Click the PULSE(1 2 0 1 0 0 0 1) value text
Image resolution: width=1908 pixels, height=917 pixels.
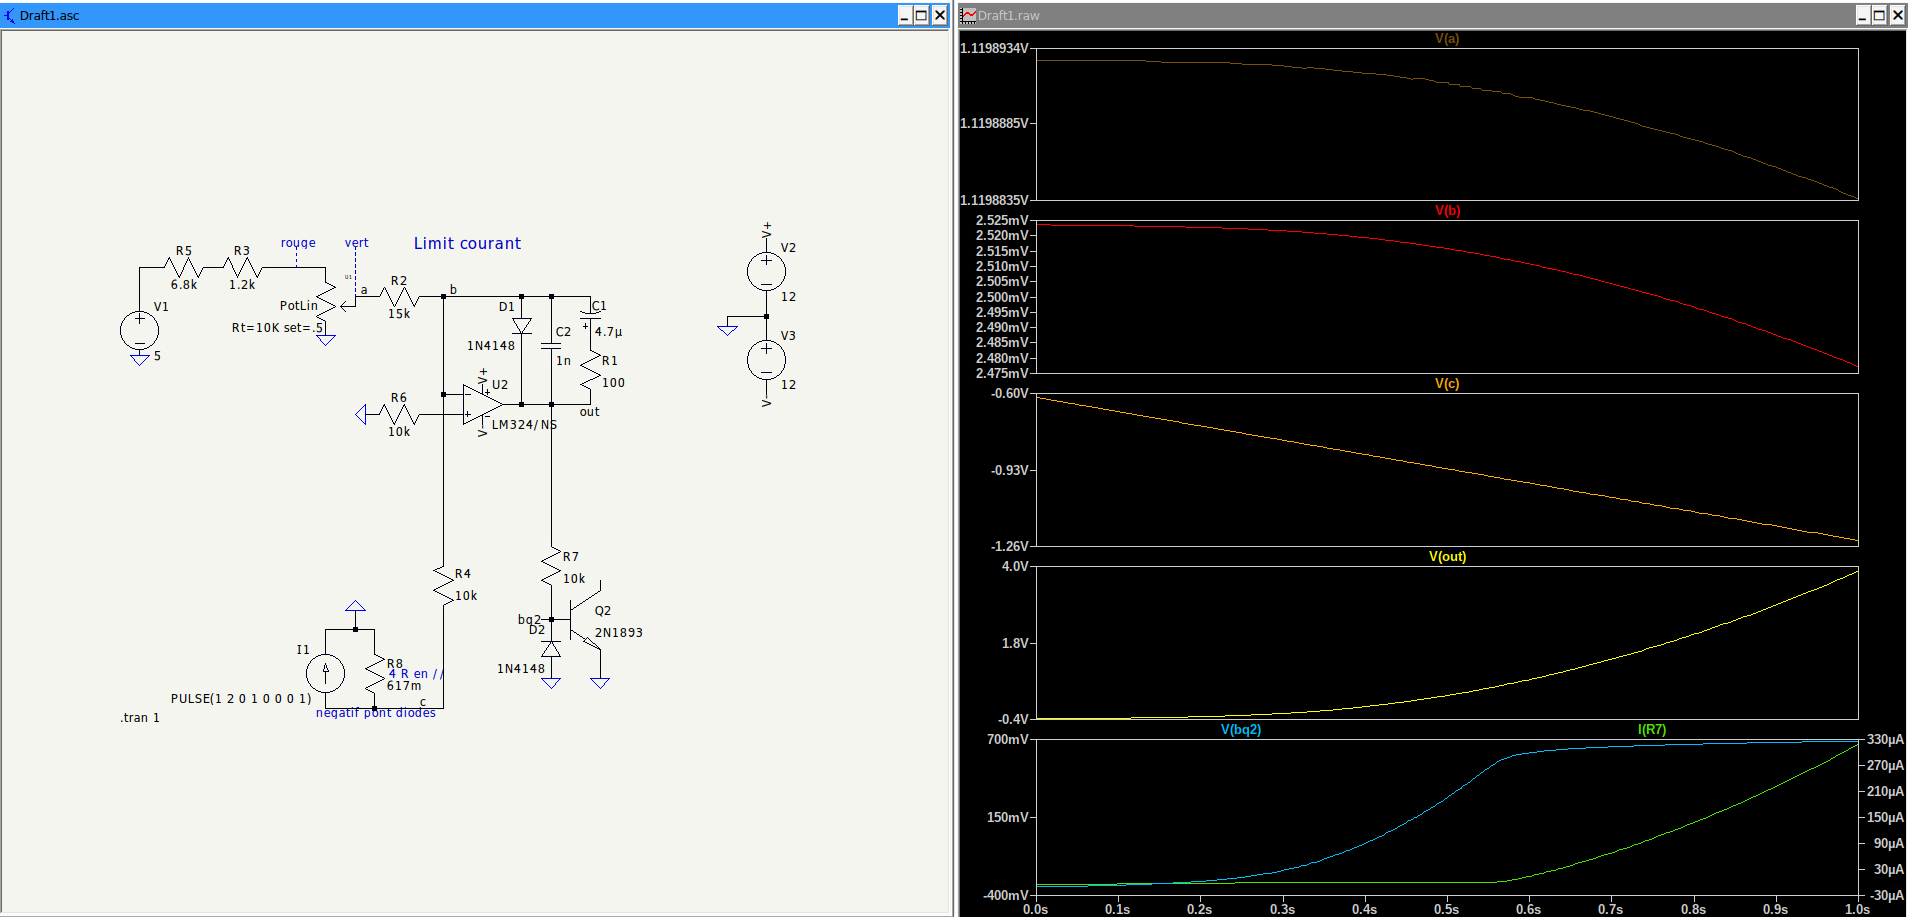pyautogui.click(x=240, y=699)
